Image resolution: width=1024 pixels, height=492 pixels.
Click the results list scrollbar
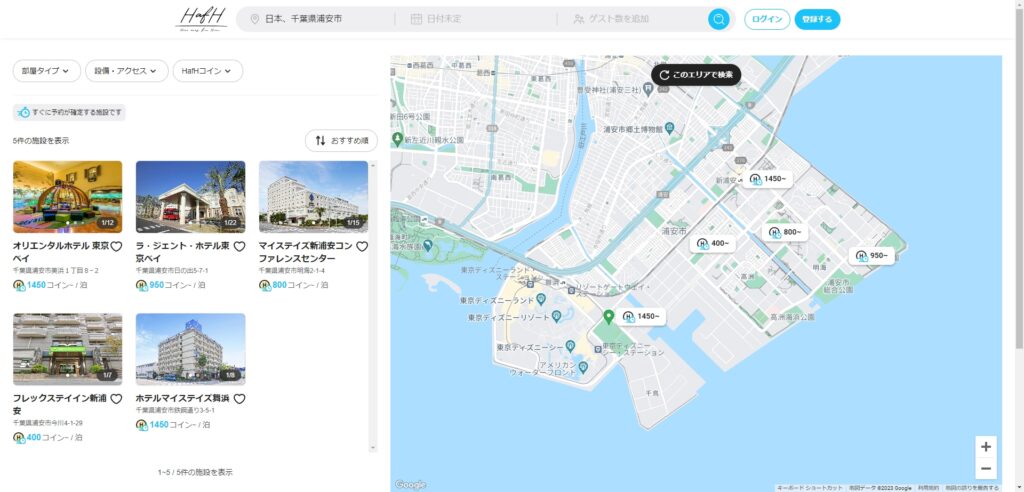(x=373, y=306)
